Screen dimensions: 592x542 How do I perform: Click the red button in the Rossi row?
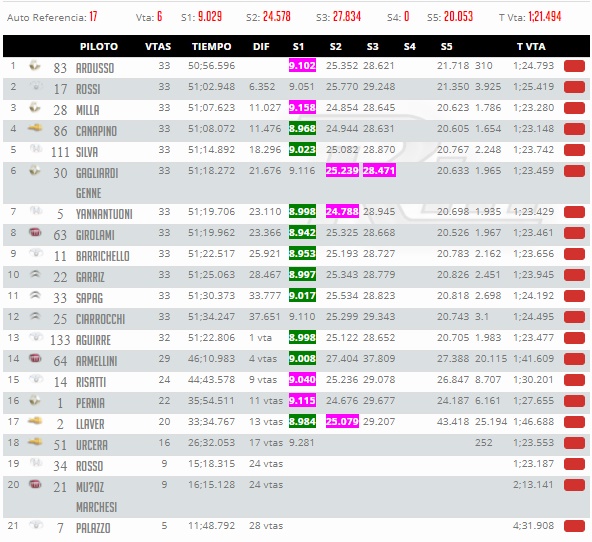tap(574, 87)
